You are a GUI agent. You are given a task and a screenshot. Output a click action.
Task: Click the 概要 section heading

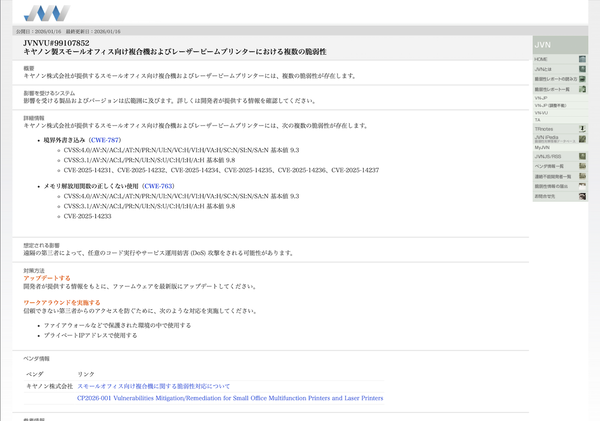29,68
